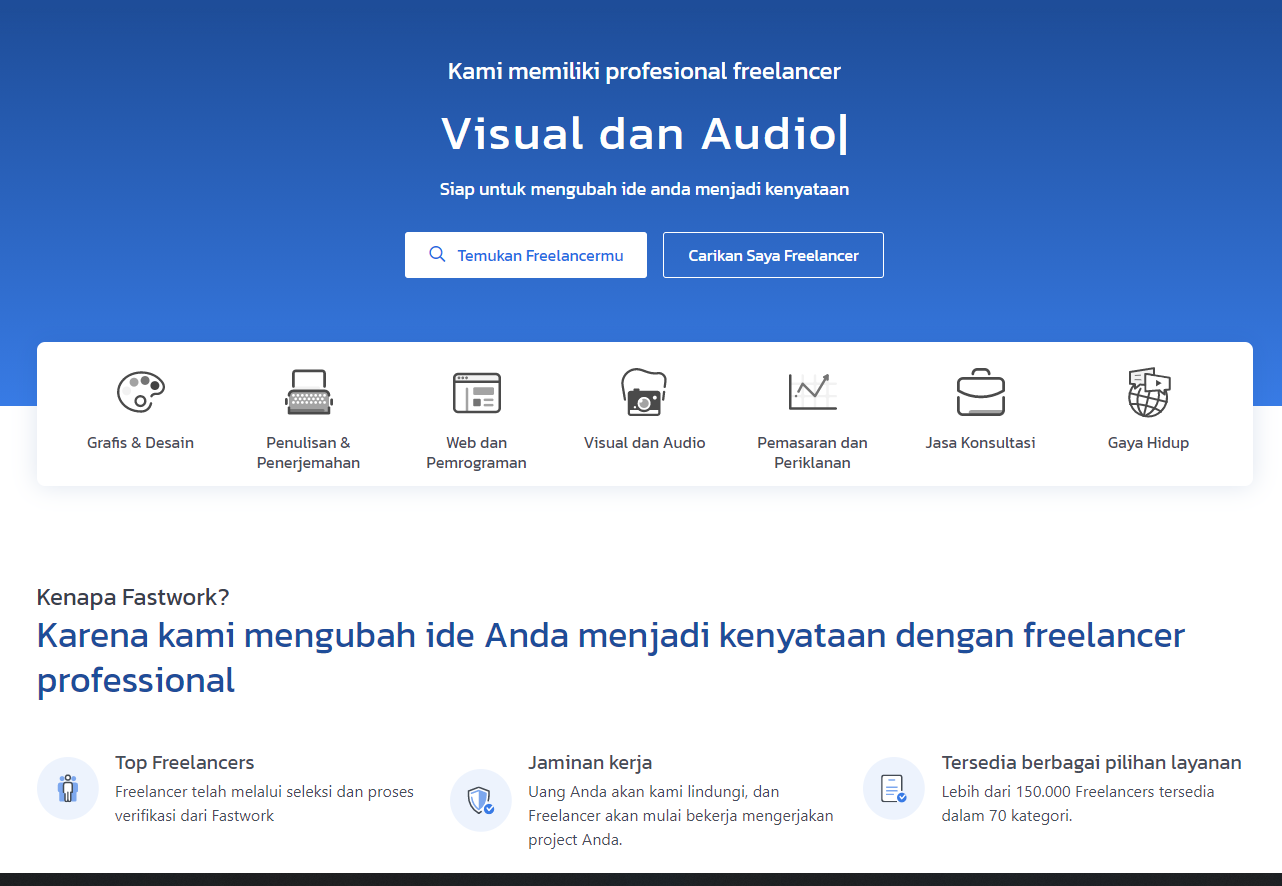Click the magnifier icon in Temukan Freelancermu

[x=437, y=254]
